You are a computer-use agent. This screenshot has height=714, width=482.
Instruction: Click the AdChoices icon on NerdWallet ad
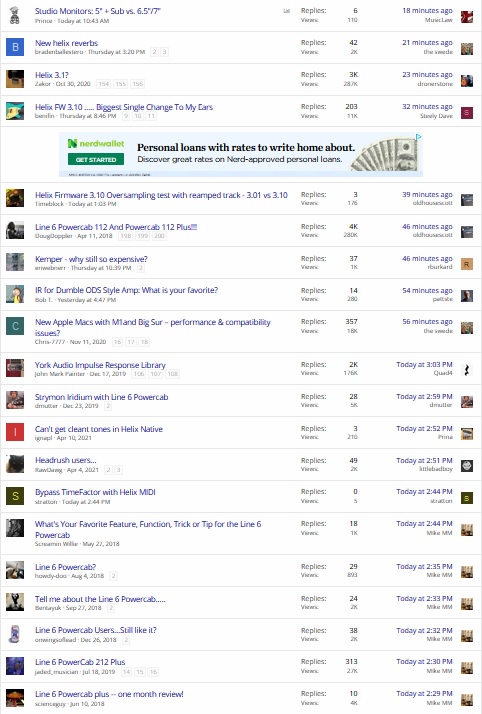(x=419, y=136)
